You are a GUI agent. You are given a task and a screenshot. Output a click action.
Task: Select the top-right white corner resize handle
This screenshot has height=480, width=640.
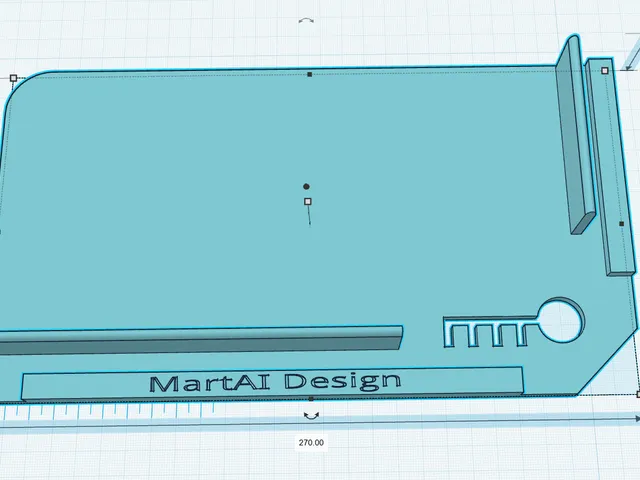(x=605, y=71)
